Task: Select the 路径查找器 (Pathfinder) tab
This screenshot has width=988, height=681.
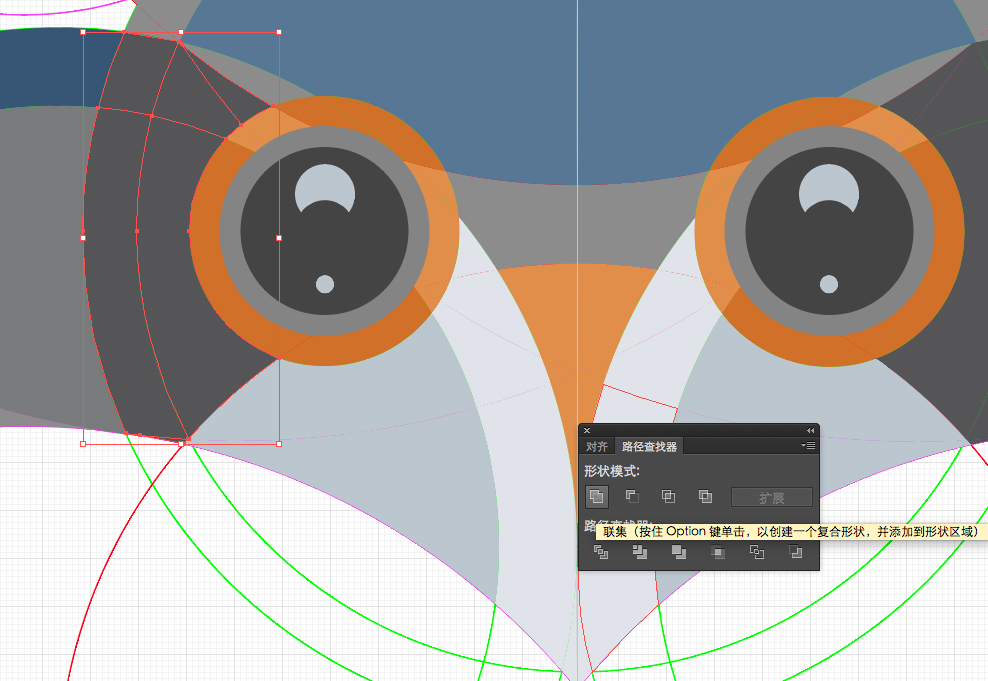Action: [x=649, y=447]
